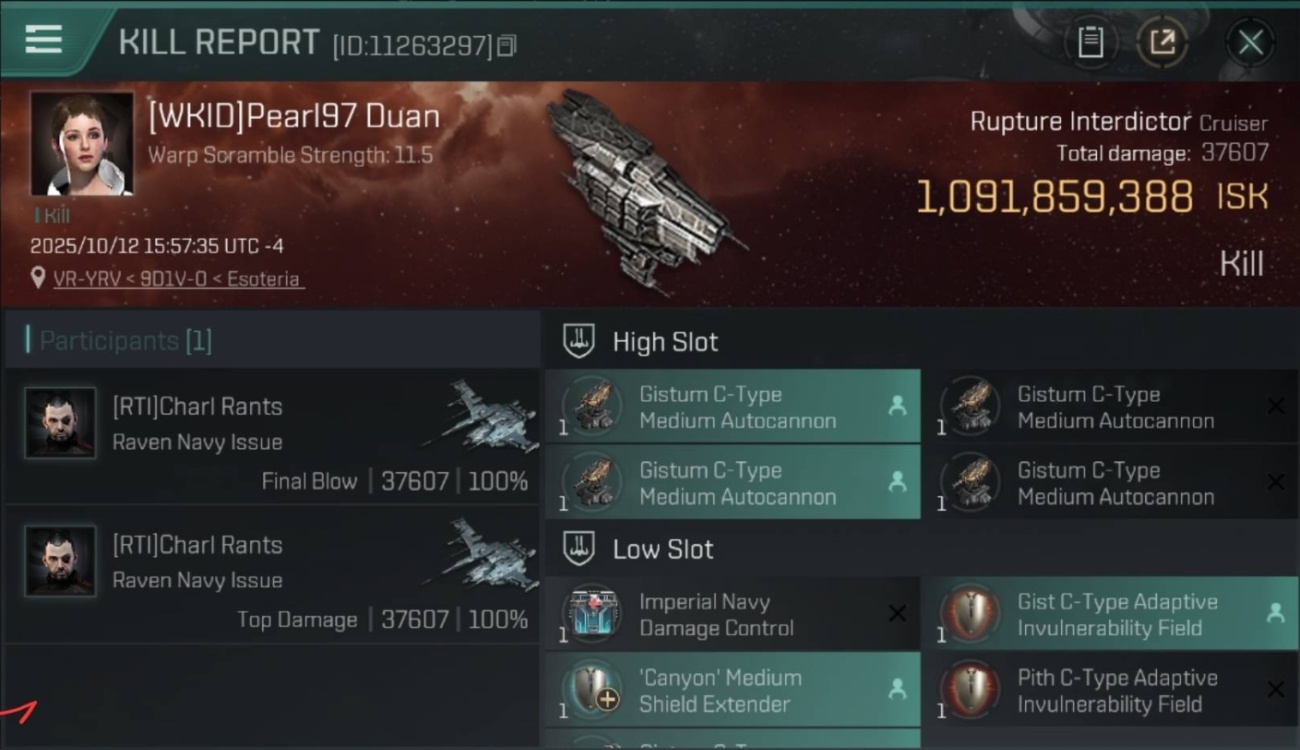
Task: View the Final Blow participant portrait
Action: [60, 423]
